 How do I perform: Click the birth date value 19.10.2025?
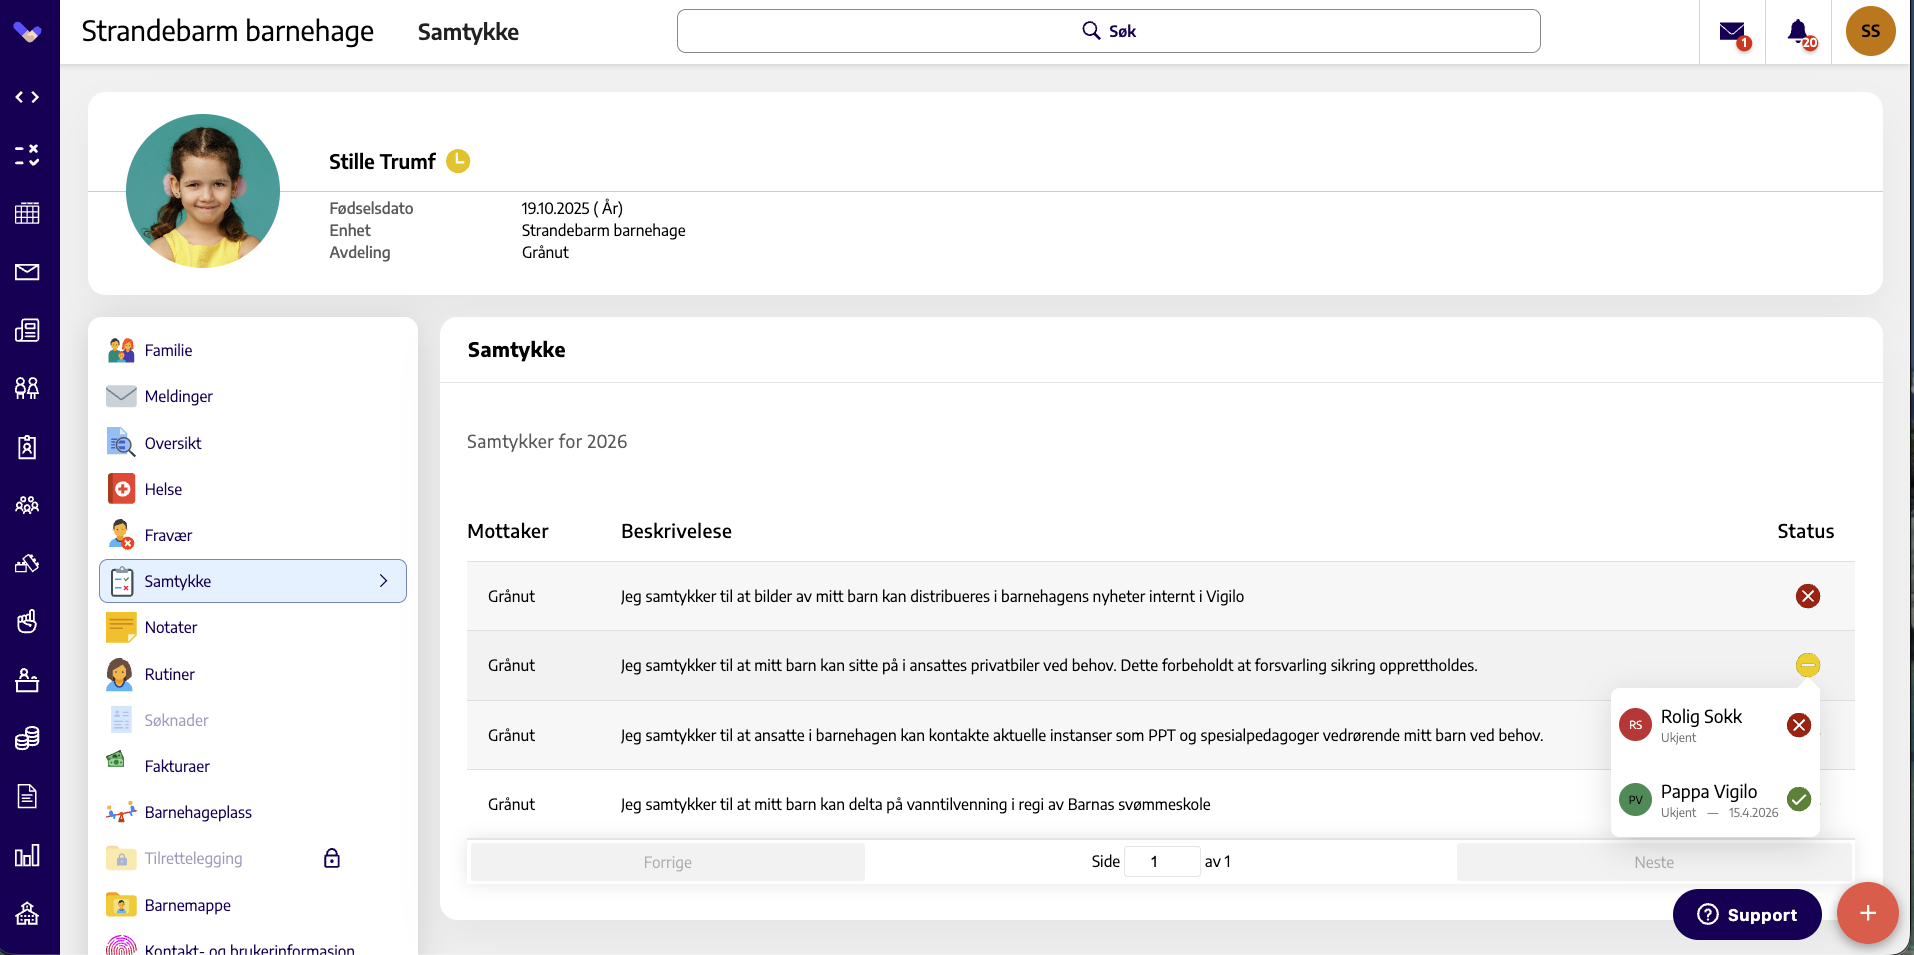(x=572, y=208)
